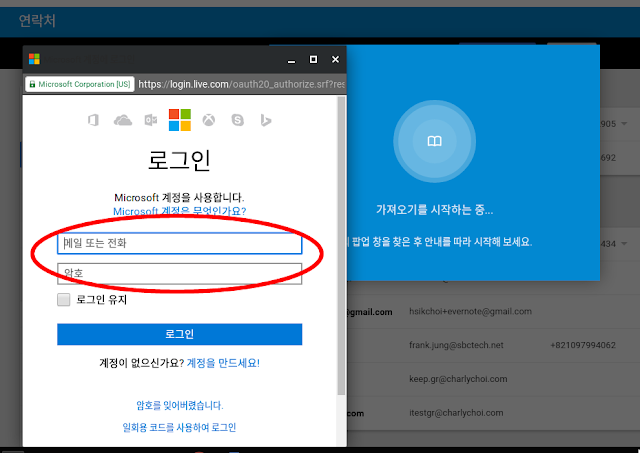Screen dimensions: 640x453
Task: Click the email or phone input field
Action: (x=180, y=243)
